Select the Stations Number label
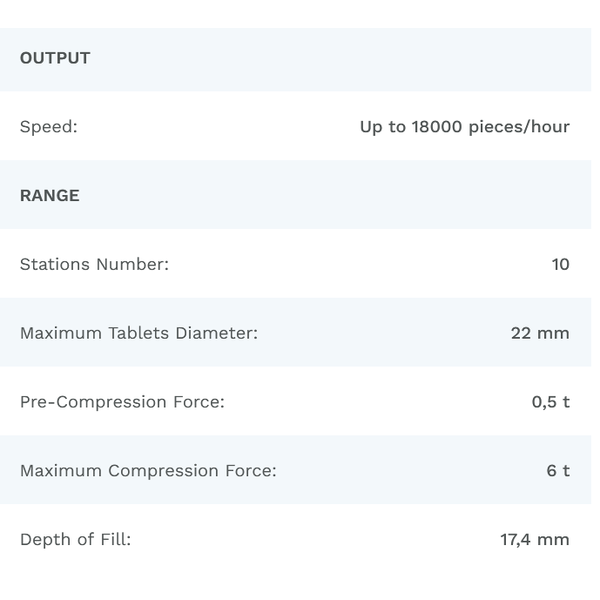The width and height of the screenshot is (600, 600). point(94,264)
